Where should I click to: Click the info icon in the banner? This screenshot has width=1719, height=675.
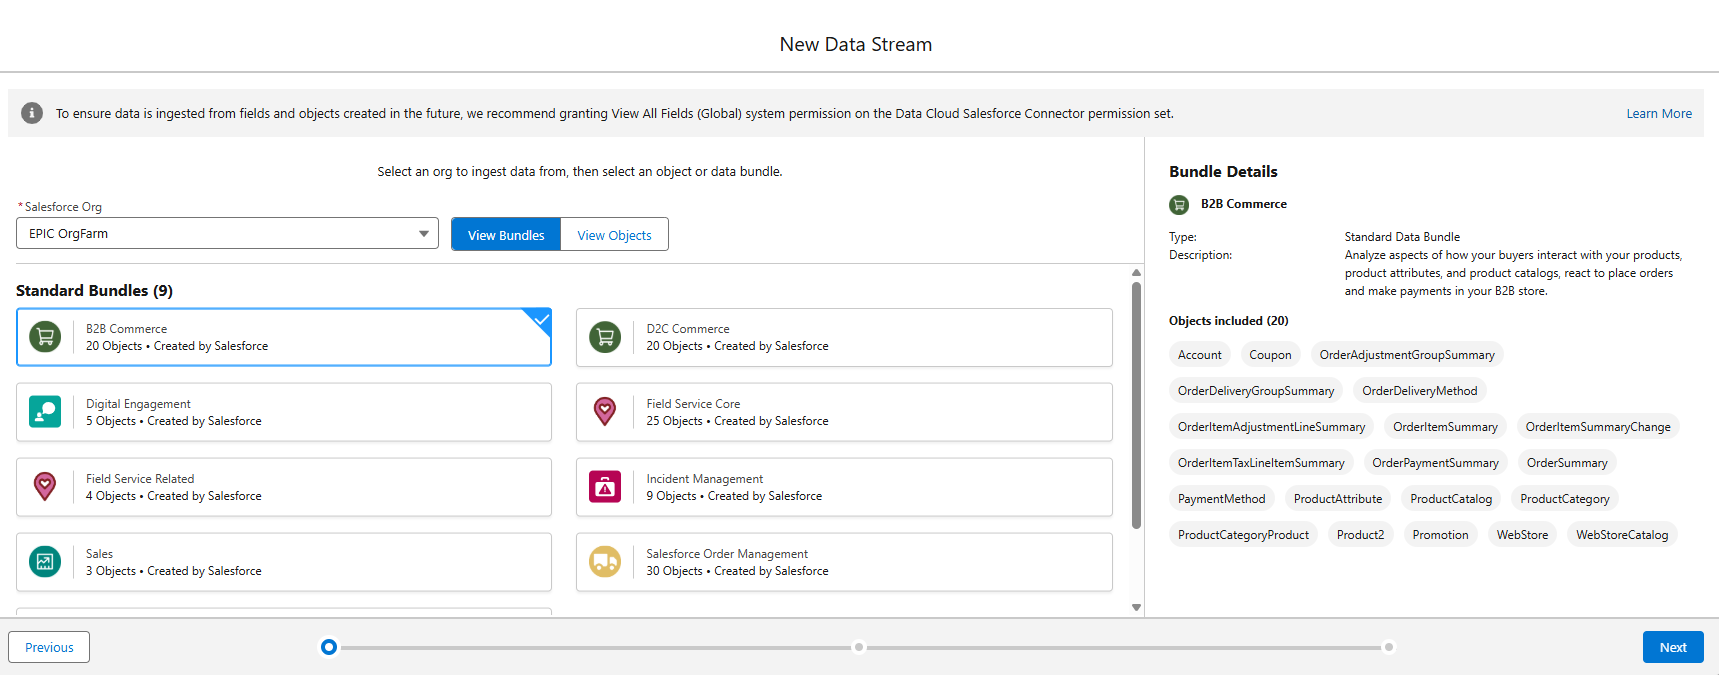pos(32,113)
